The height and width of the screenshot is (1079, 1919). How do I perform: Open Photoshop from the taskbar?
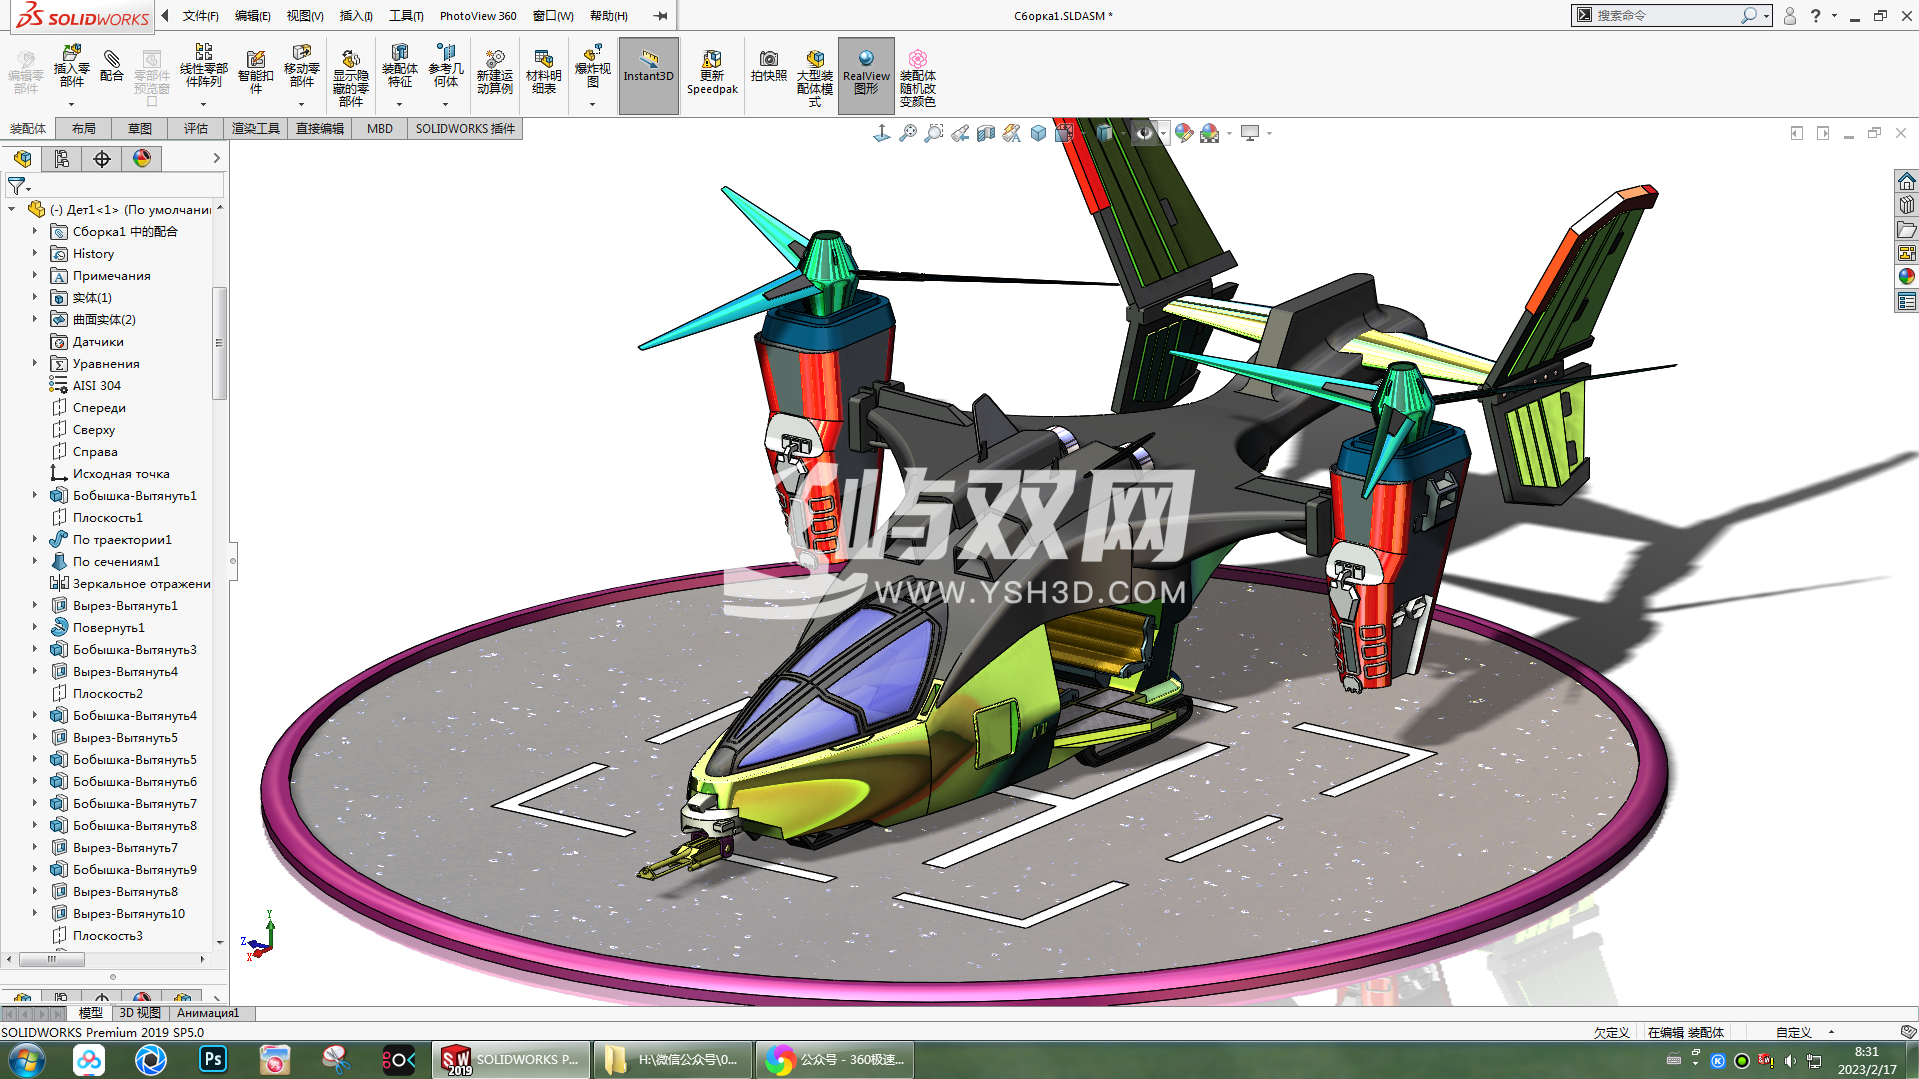tap(213, 1060)
